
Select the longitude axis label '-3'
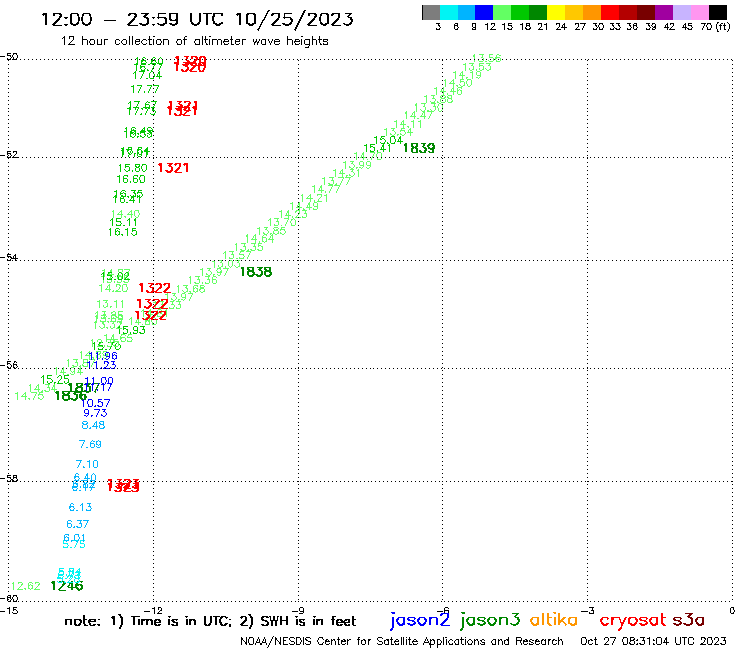(x=587, y=611)
